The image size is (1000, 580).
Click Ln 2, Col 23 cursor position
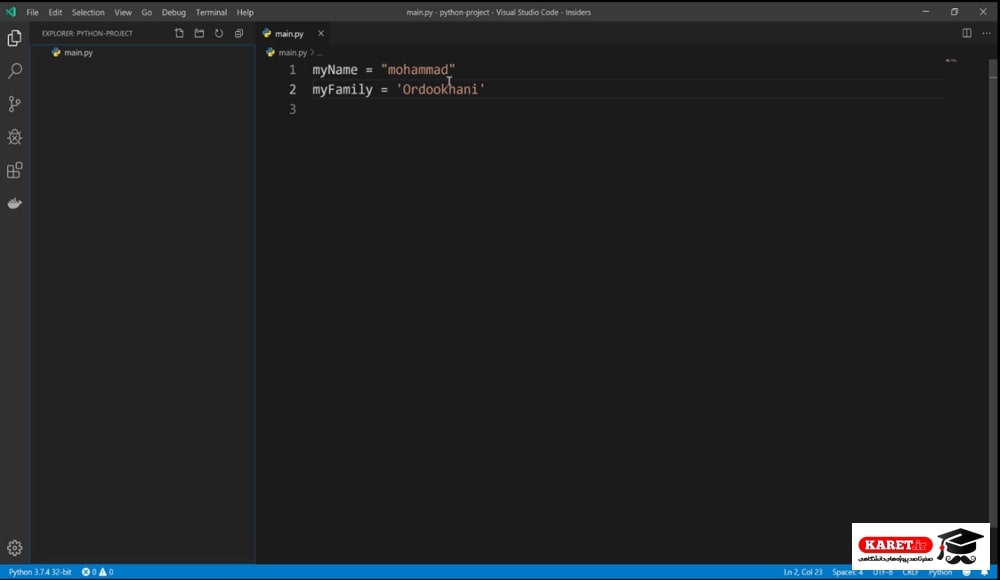803,572
